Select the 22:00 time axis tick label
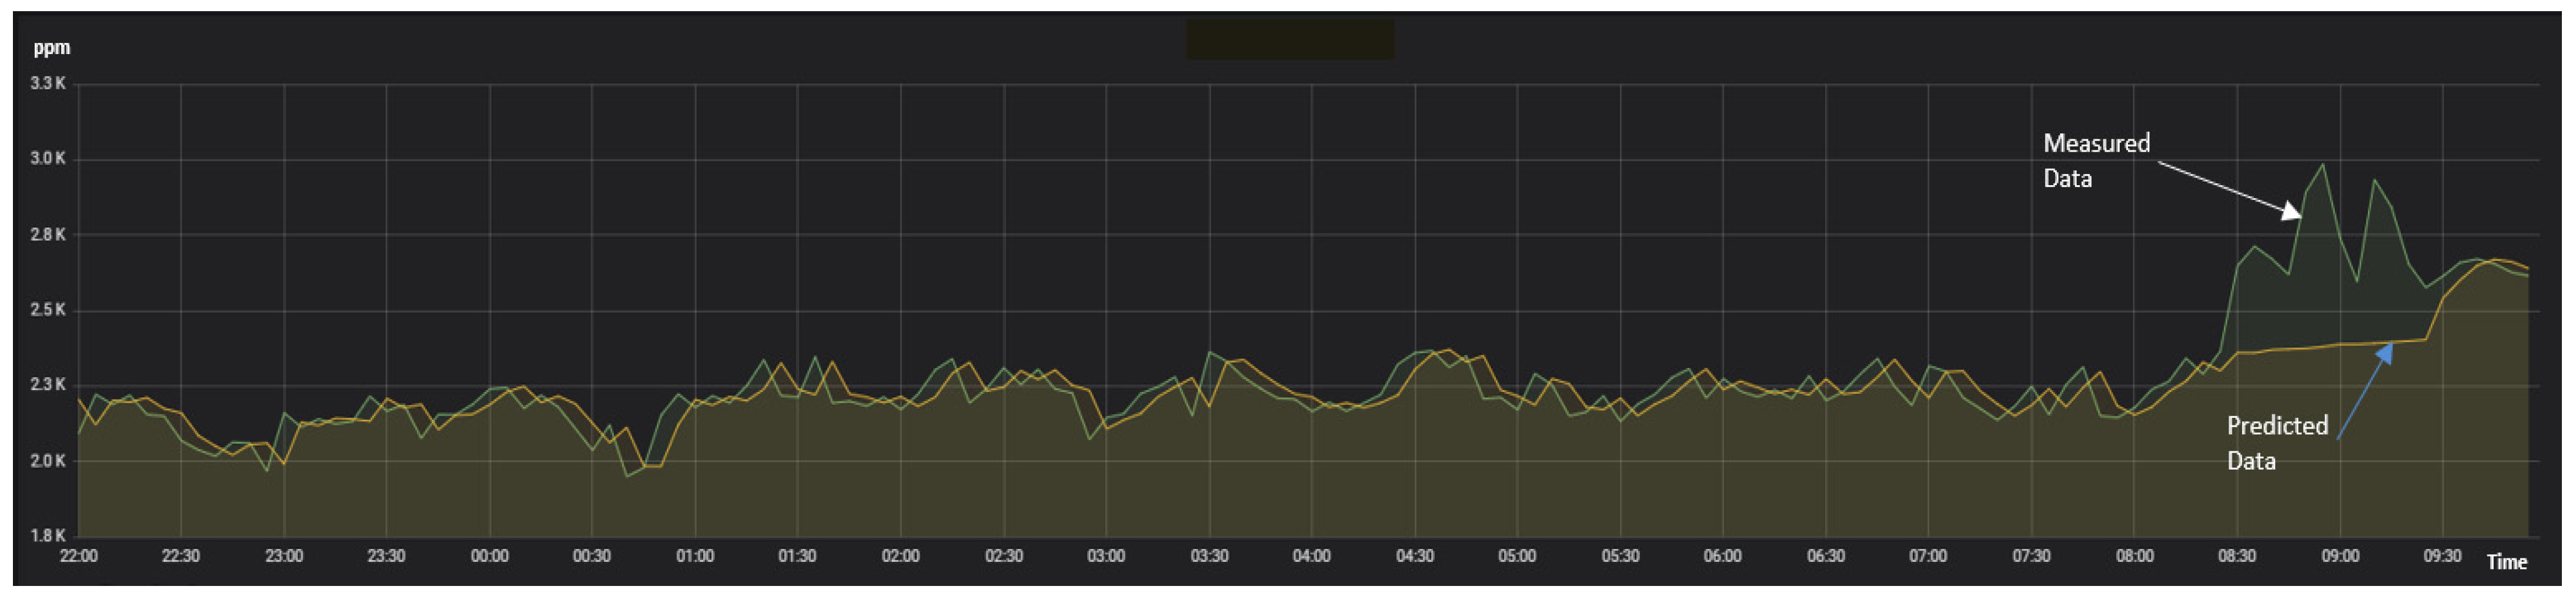The image size is (2576, 603). click(79, 556)
